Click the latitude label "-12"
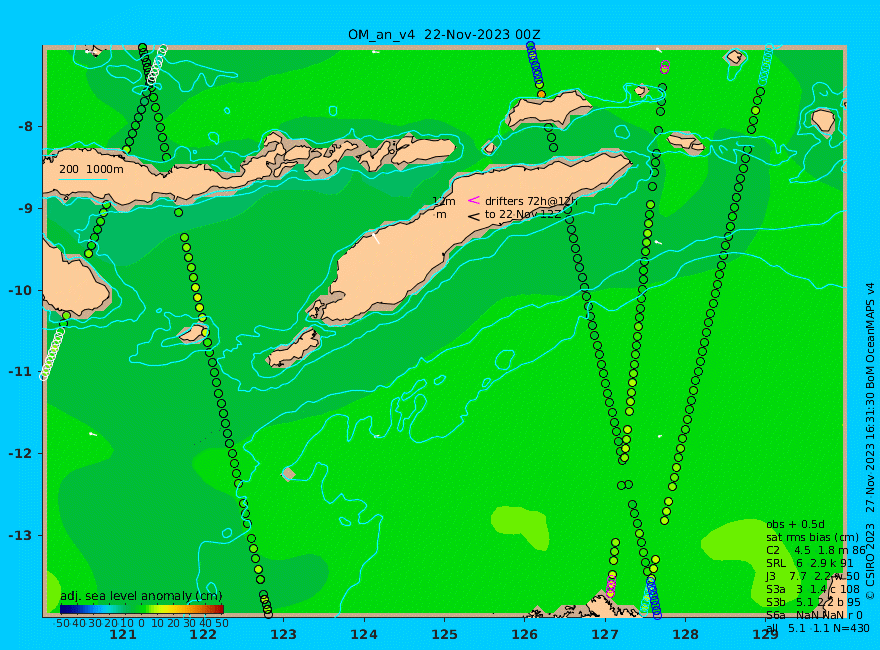Screen dimensions: 880x650 pyautogui.click(x=21, y=454)
